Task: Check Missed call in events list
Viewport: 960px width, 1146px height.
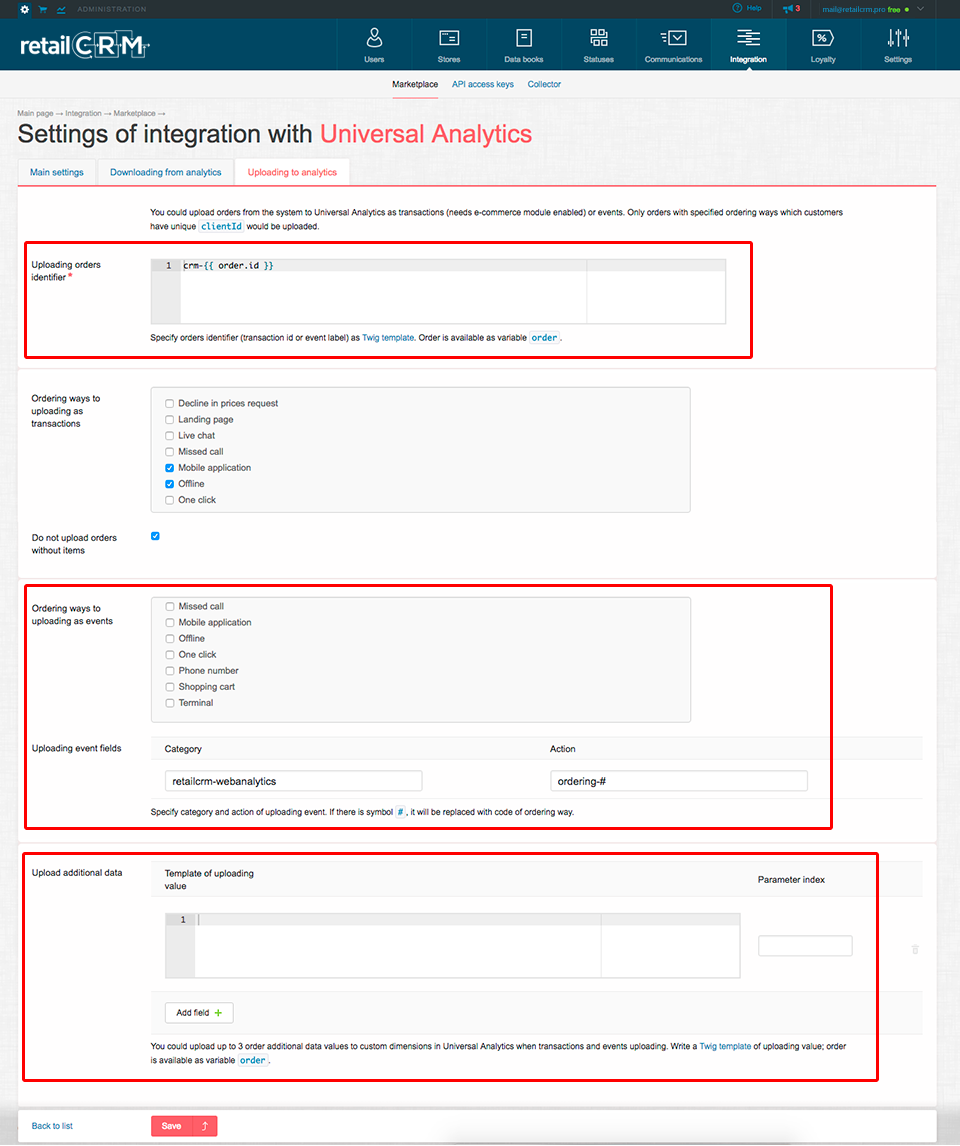Action: [169, 607]
